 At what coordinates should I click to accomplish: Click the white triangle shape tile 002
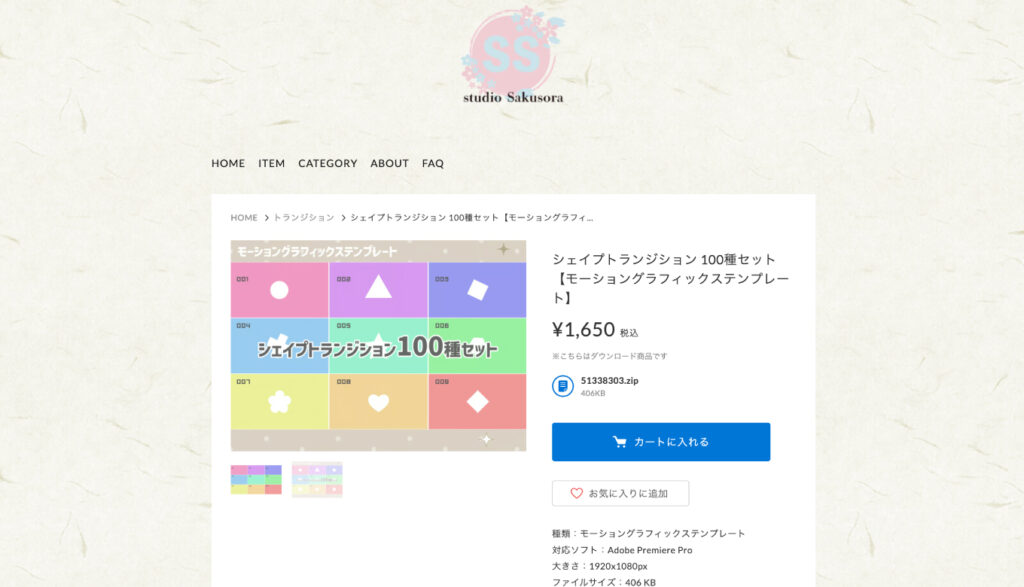tap(378, 290)
